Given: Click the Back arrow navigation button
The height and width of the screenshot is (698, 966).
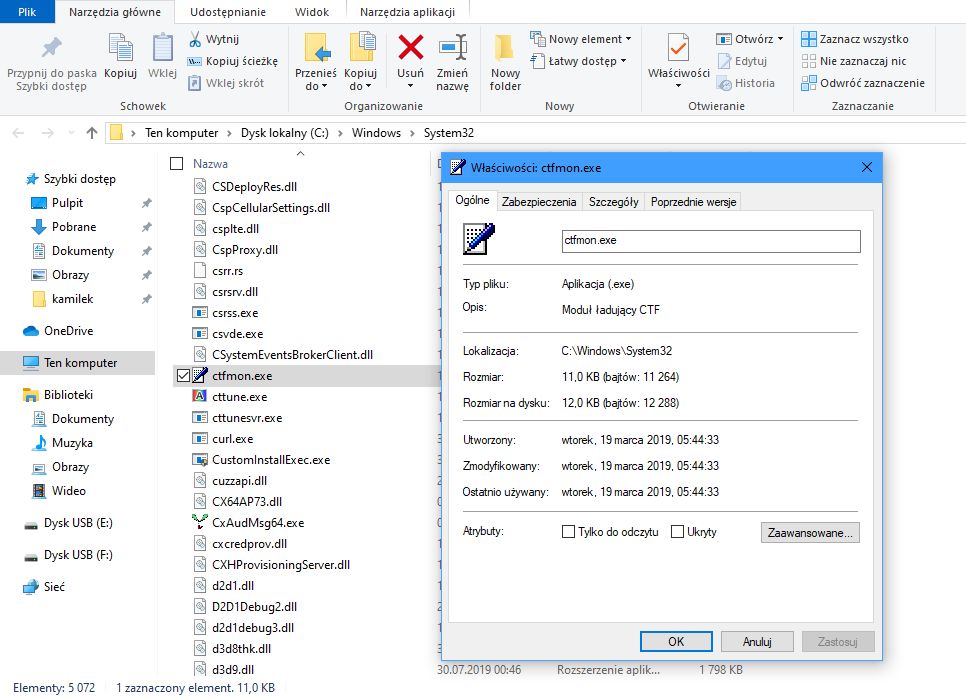Looking at the screenshot, I should (x=18, y=132).
